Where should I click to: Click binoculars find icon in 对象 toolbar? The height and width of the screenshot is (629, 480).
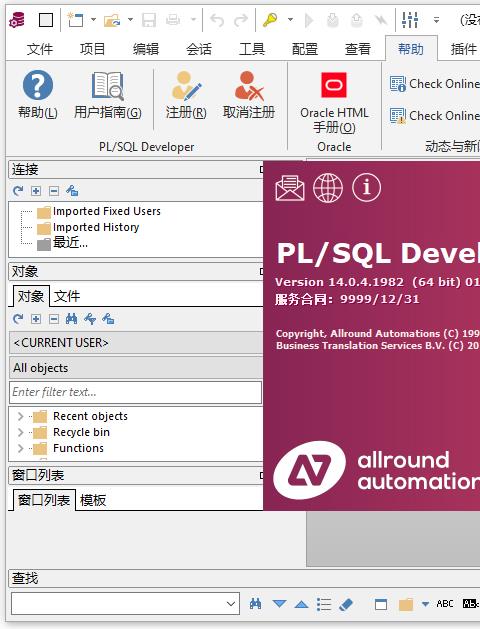pyautogui.click(x=71, y=319)
